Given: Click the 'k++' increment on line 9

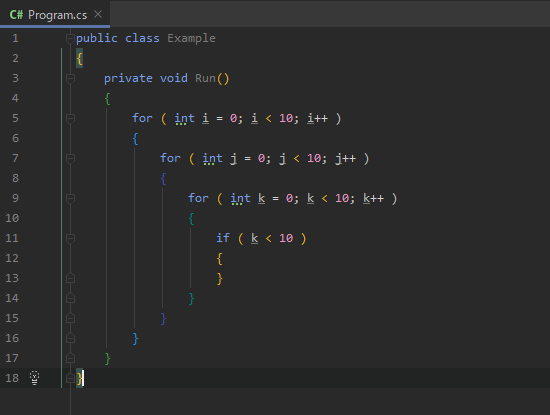Looking at the screenshot, I should (x=374, y=198).
